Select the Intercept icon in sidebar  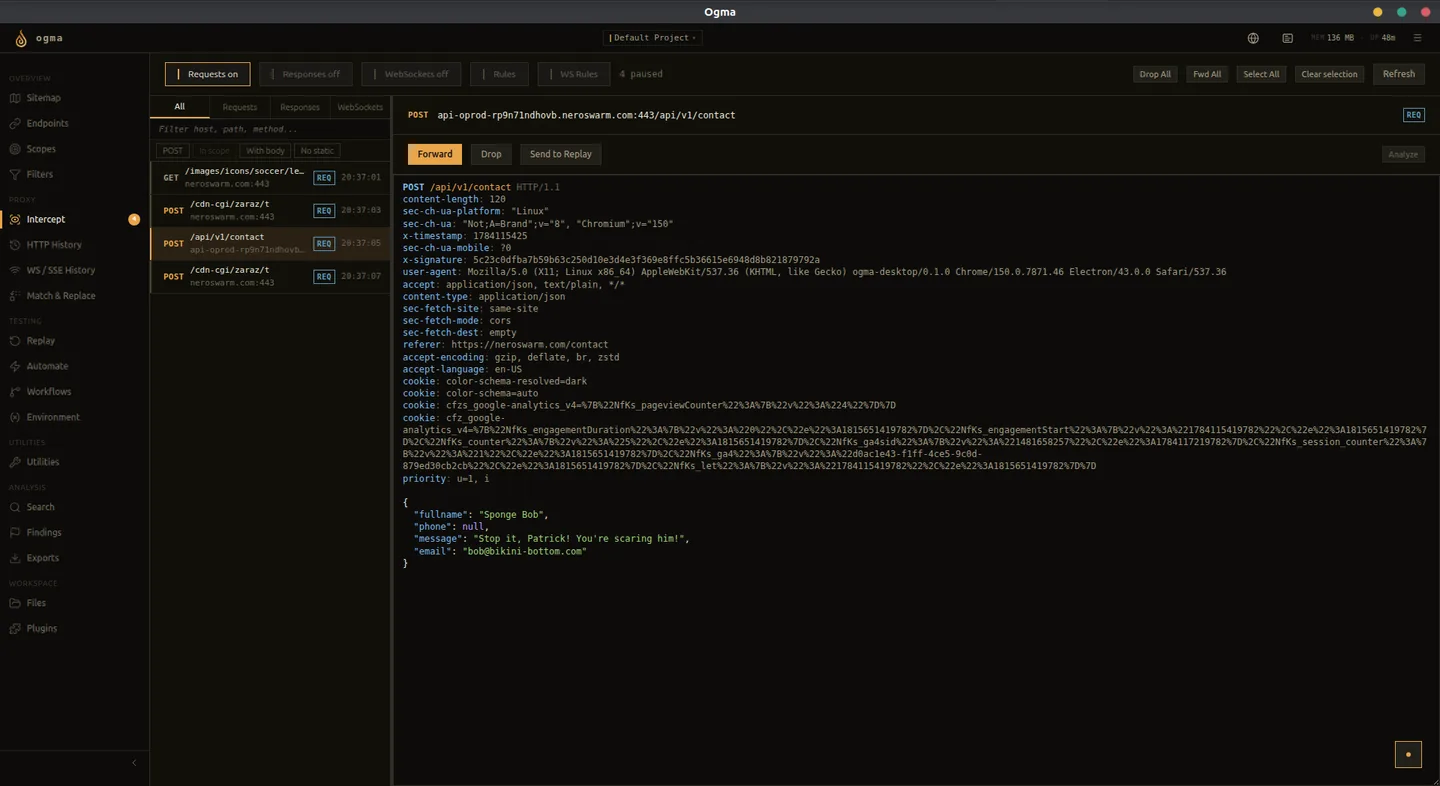pyautogui.click(x=15, y=219)
